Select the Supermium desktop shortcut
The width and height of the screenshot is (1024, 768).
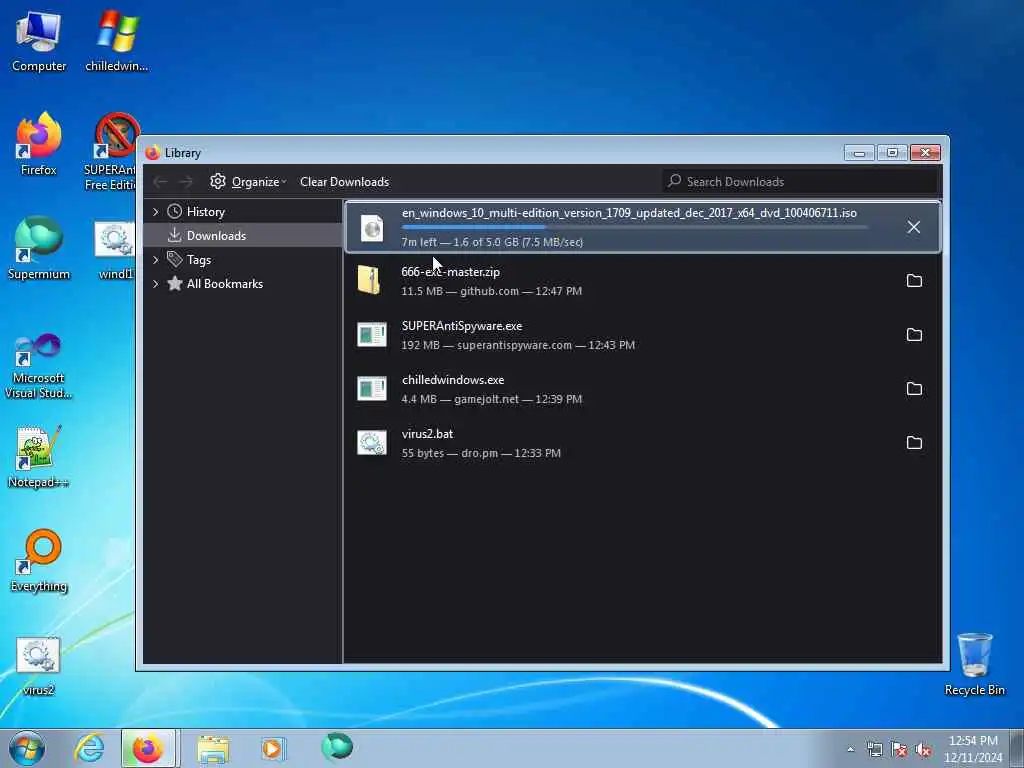tap(39, 248)
